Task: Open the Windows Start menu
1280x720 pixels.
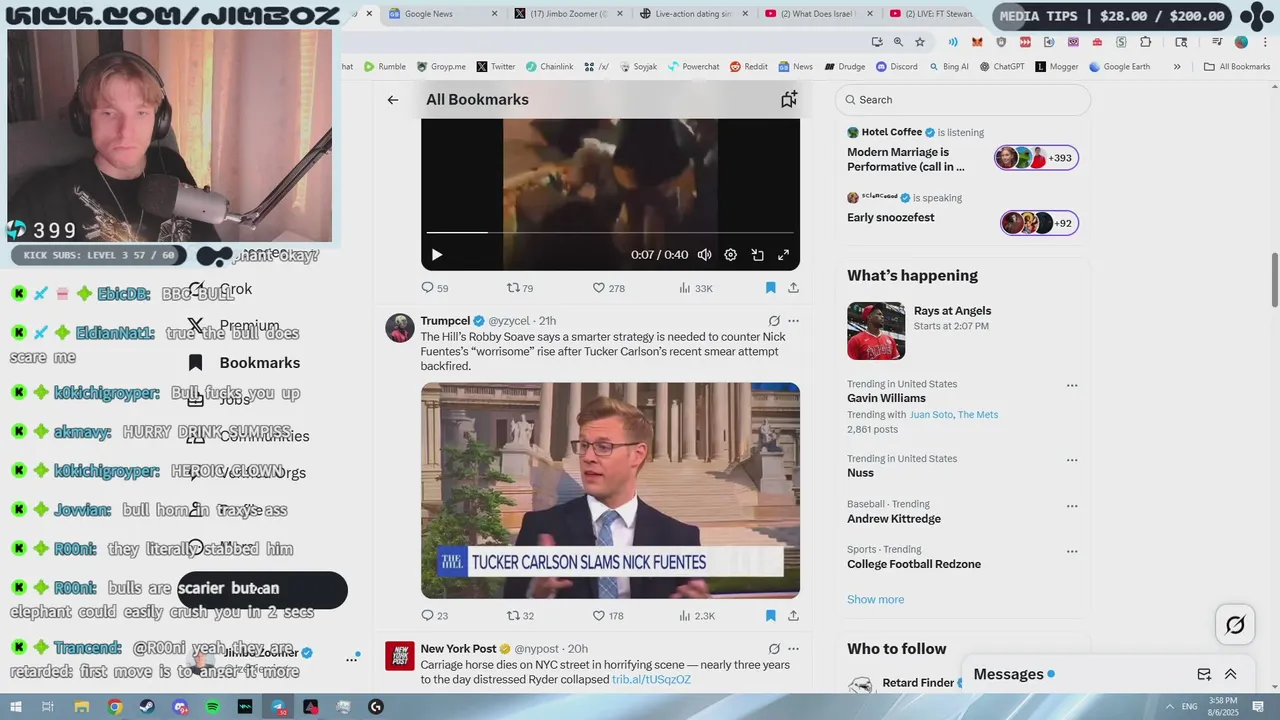Action: click(x=16, y=707)
